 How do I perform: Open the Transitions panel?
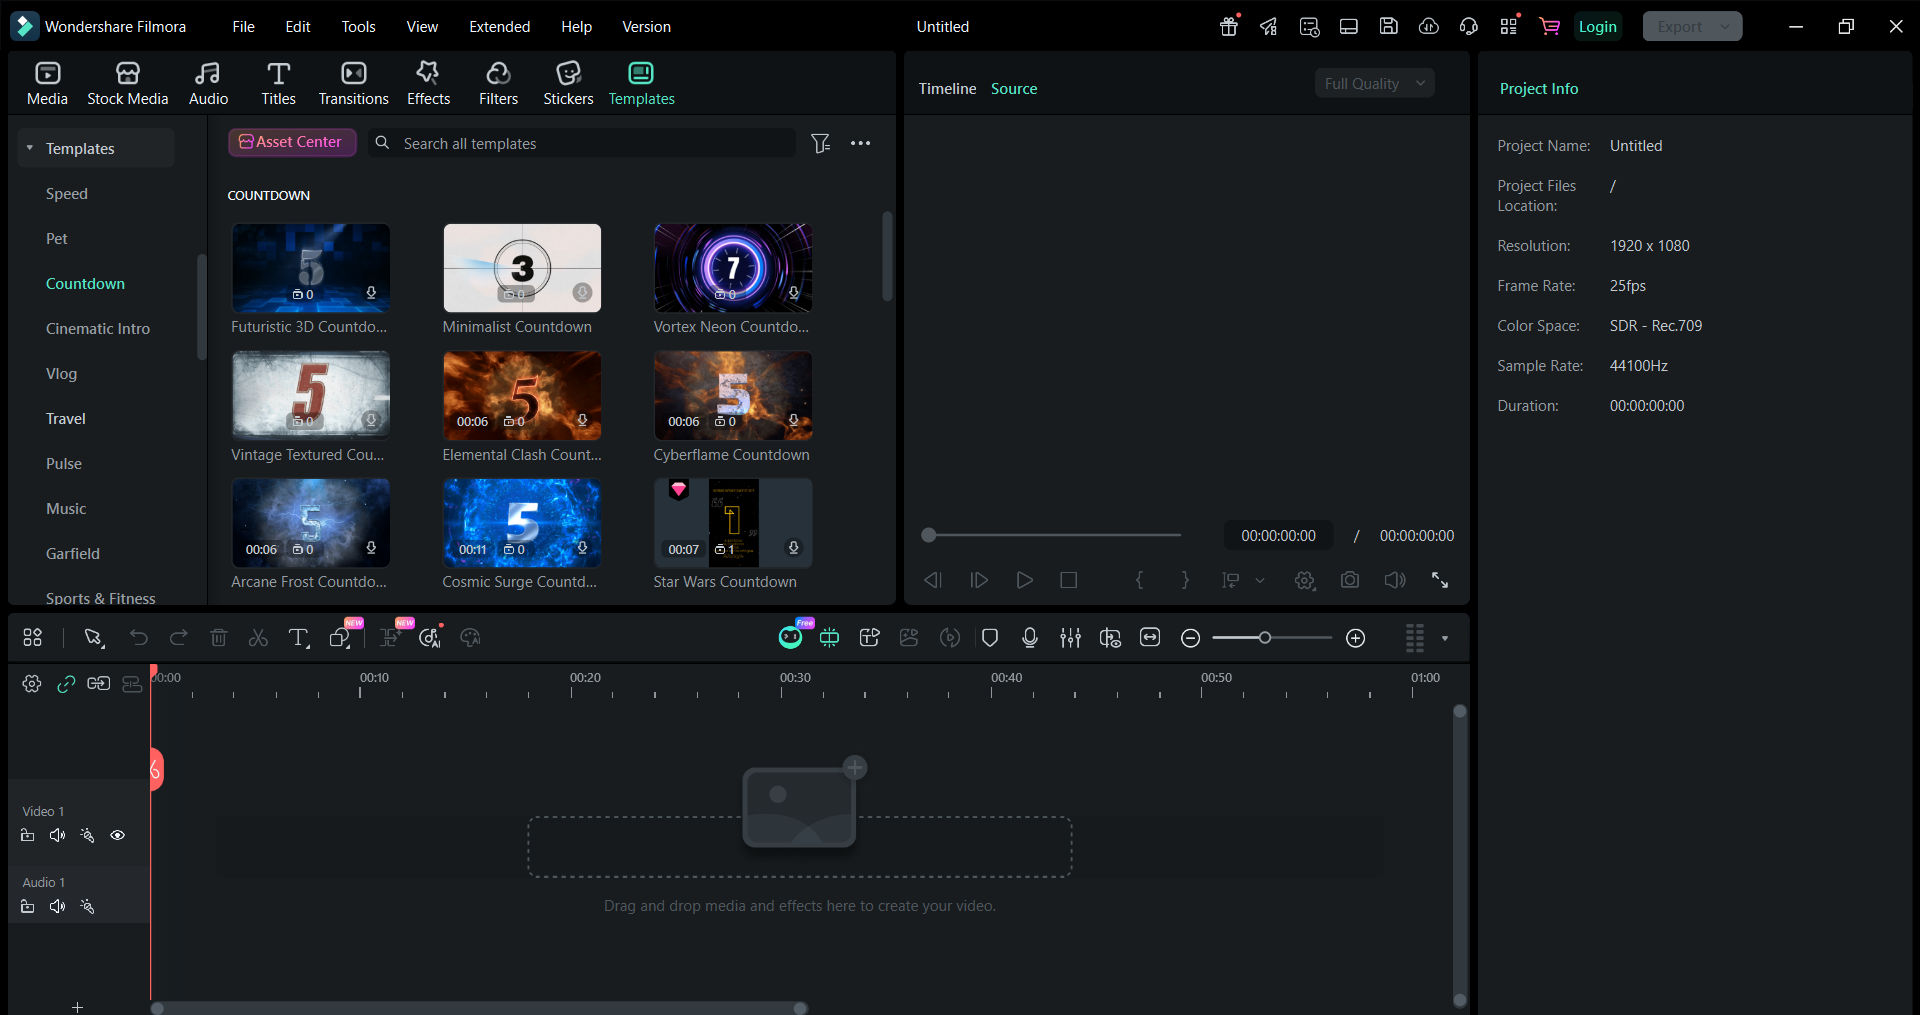coord(353,83)
